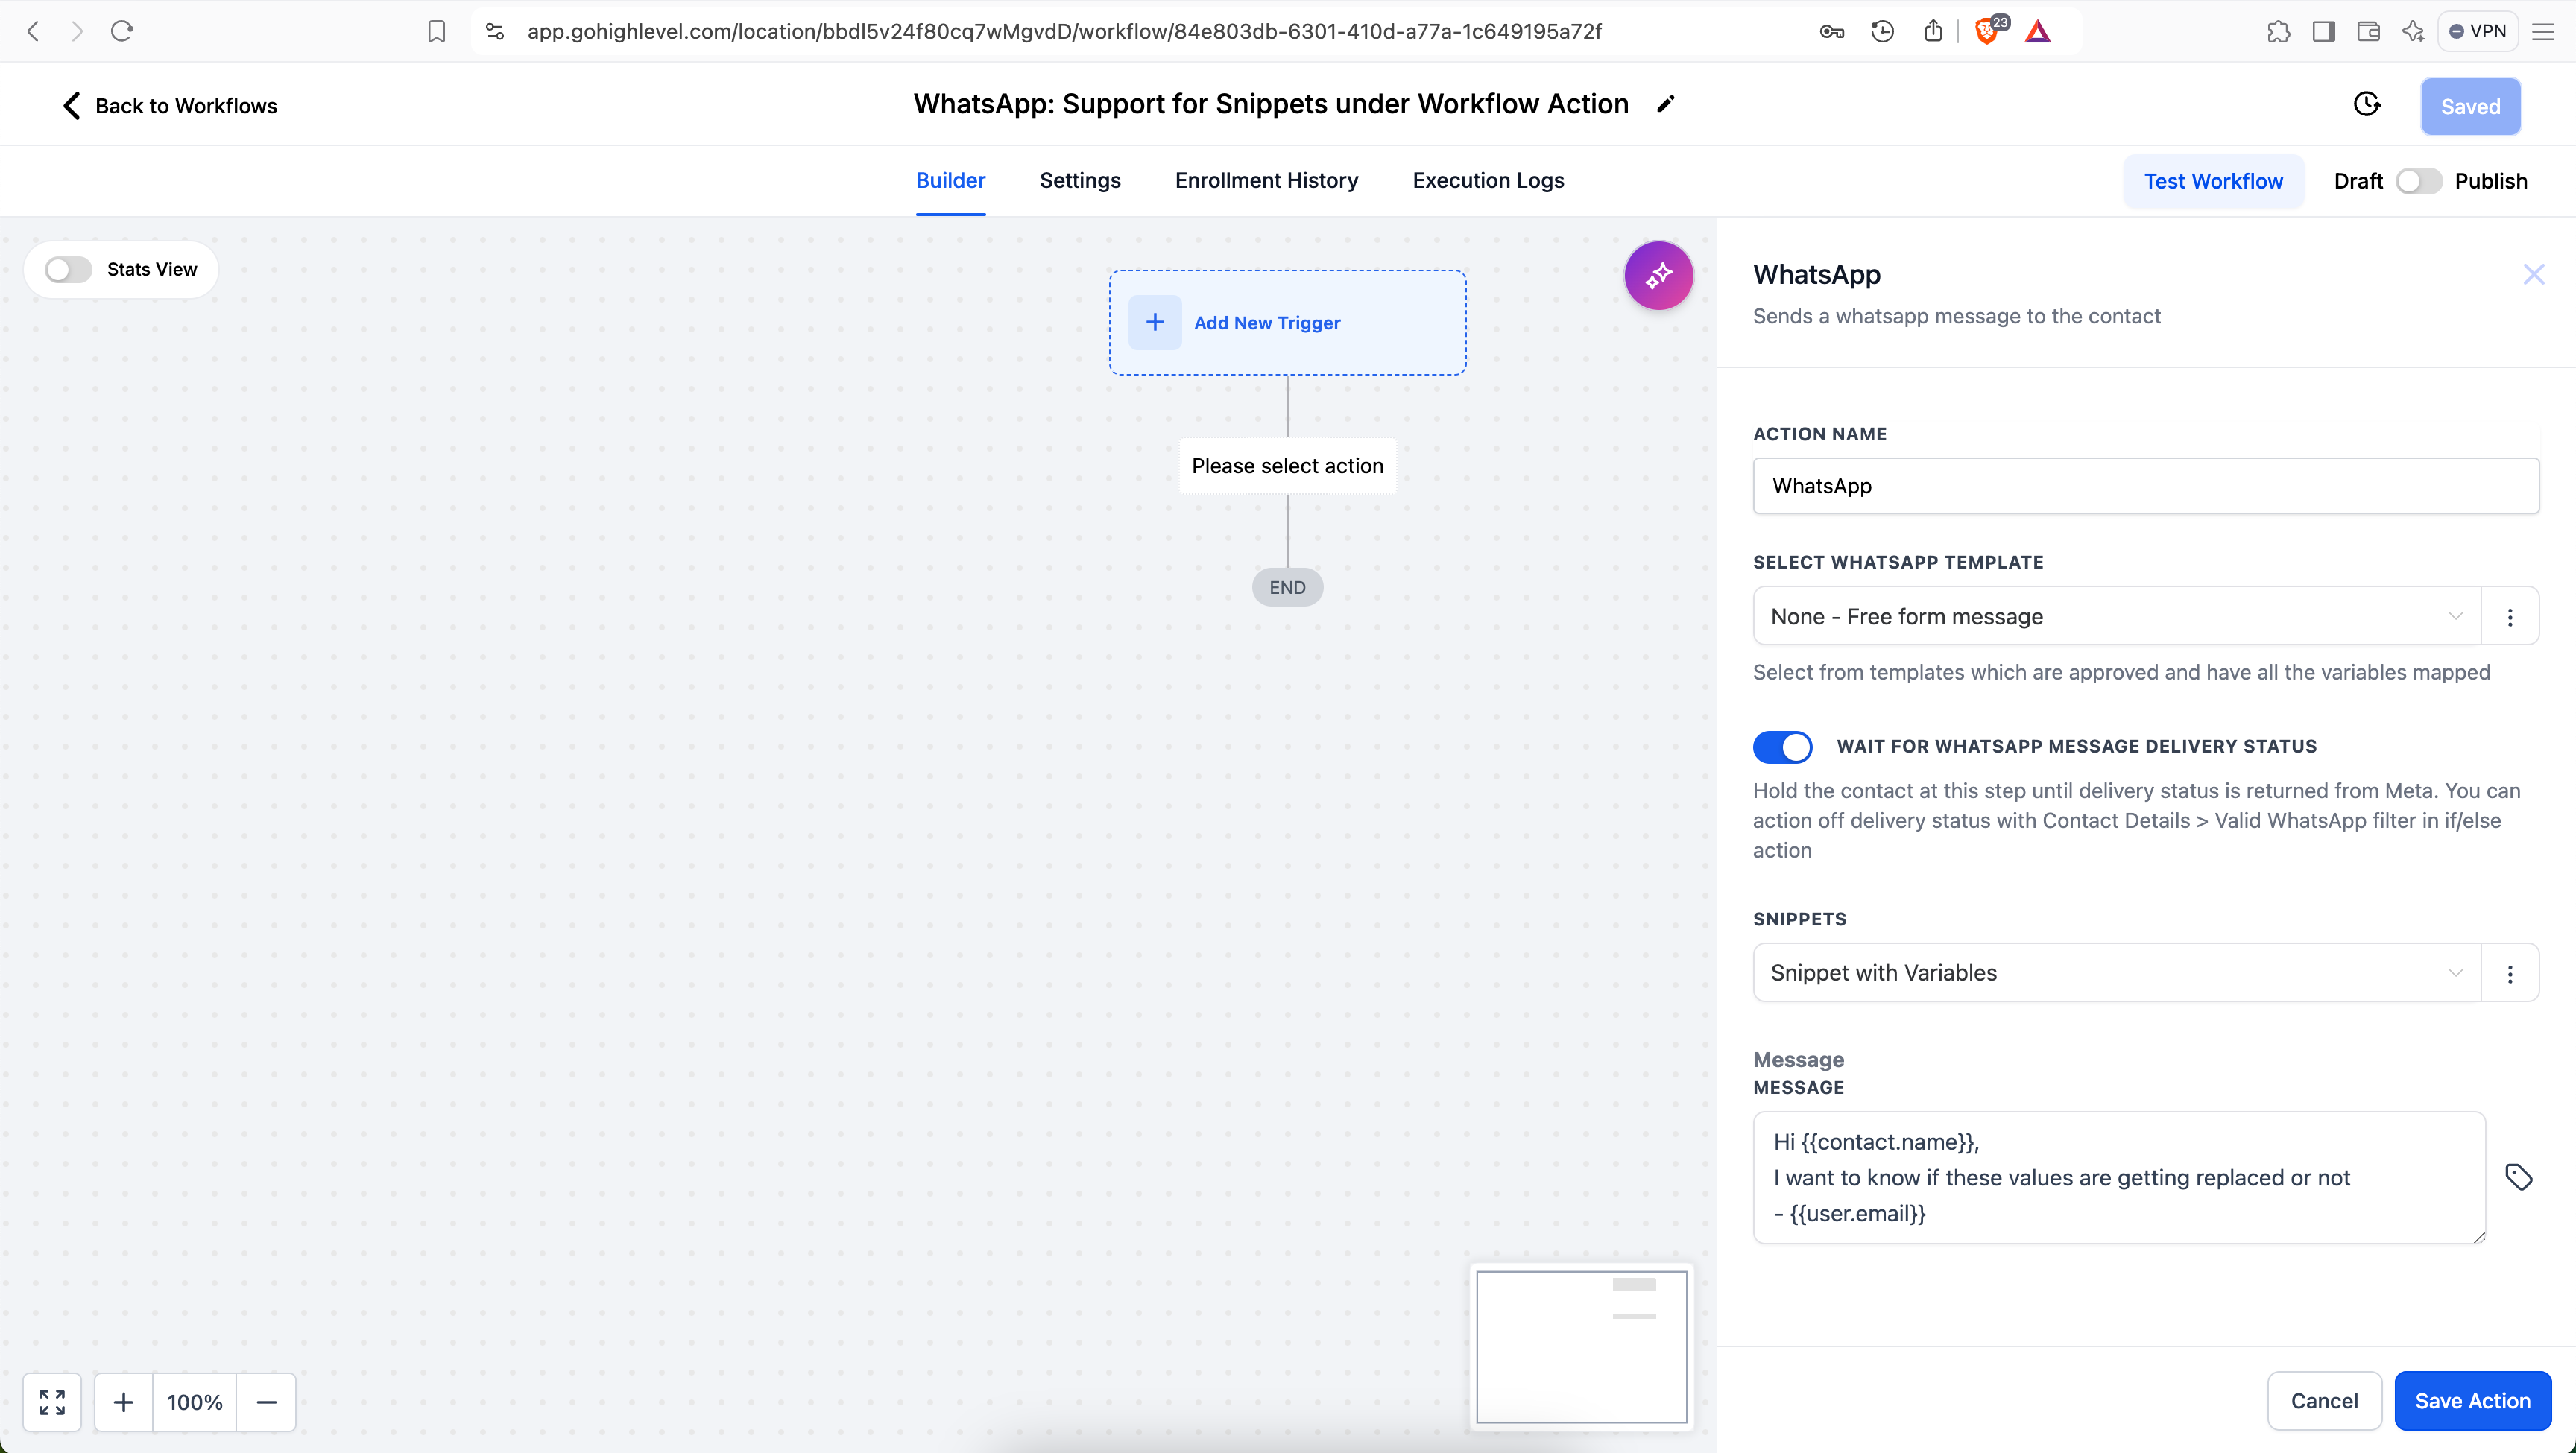Switch to the Execution Logs tab

(x=1488, y=180)
